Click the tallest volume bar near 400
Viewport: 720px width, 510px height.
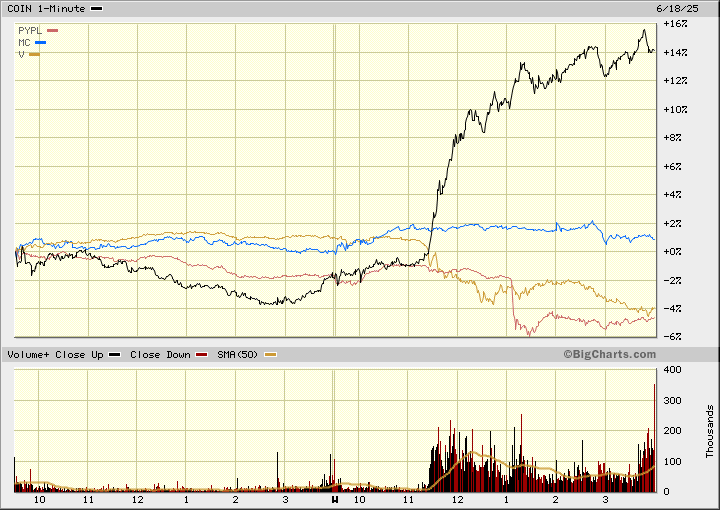pos(654,438)
